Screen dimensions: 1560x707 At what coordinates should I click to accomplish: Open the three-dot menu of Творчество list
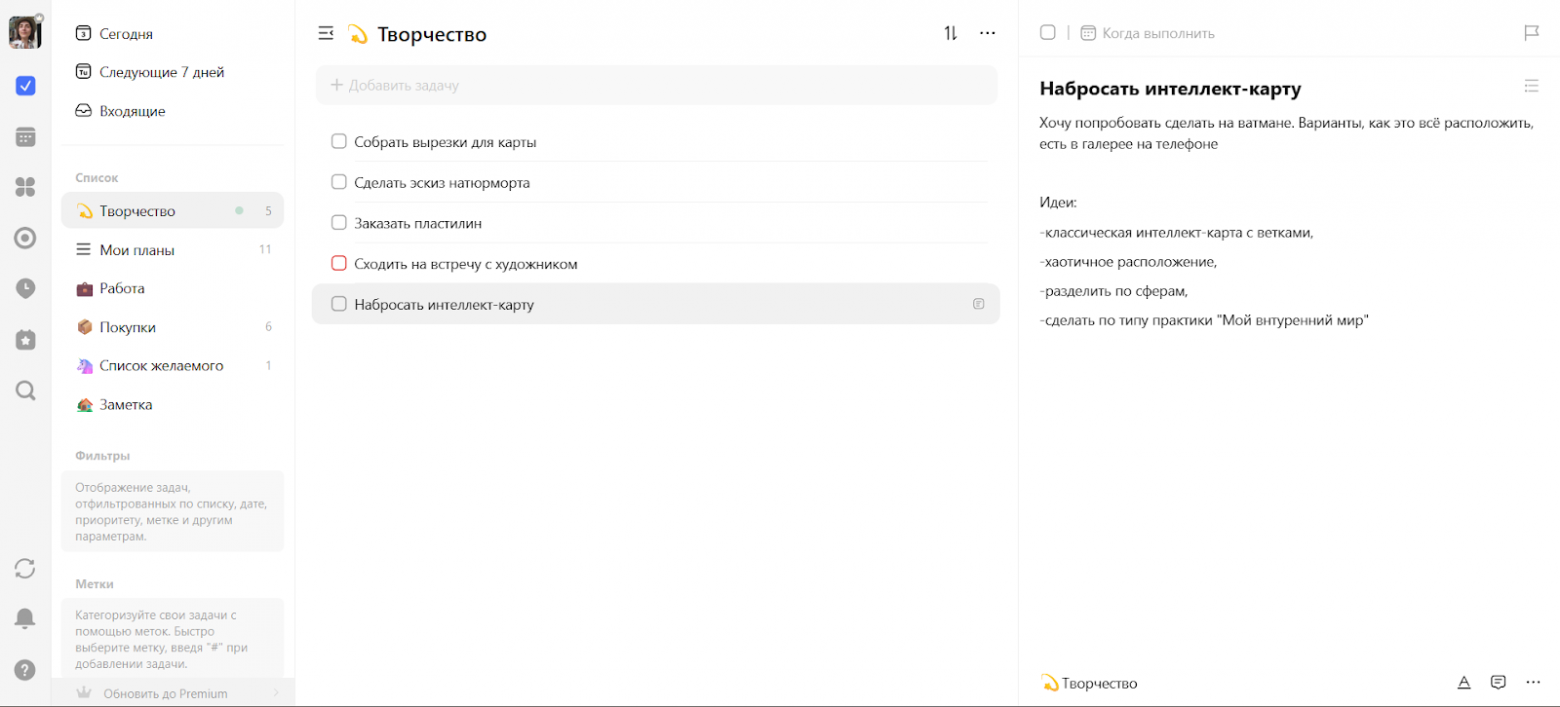(987, 33)
